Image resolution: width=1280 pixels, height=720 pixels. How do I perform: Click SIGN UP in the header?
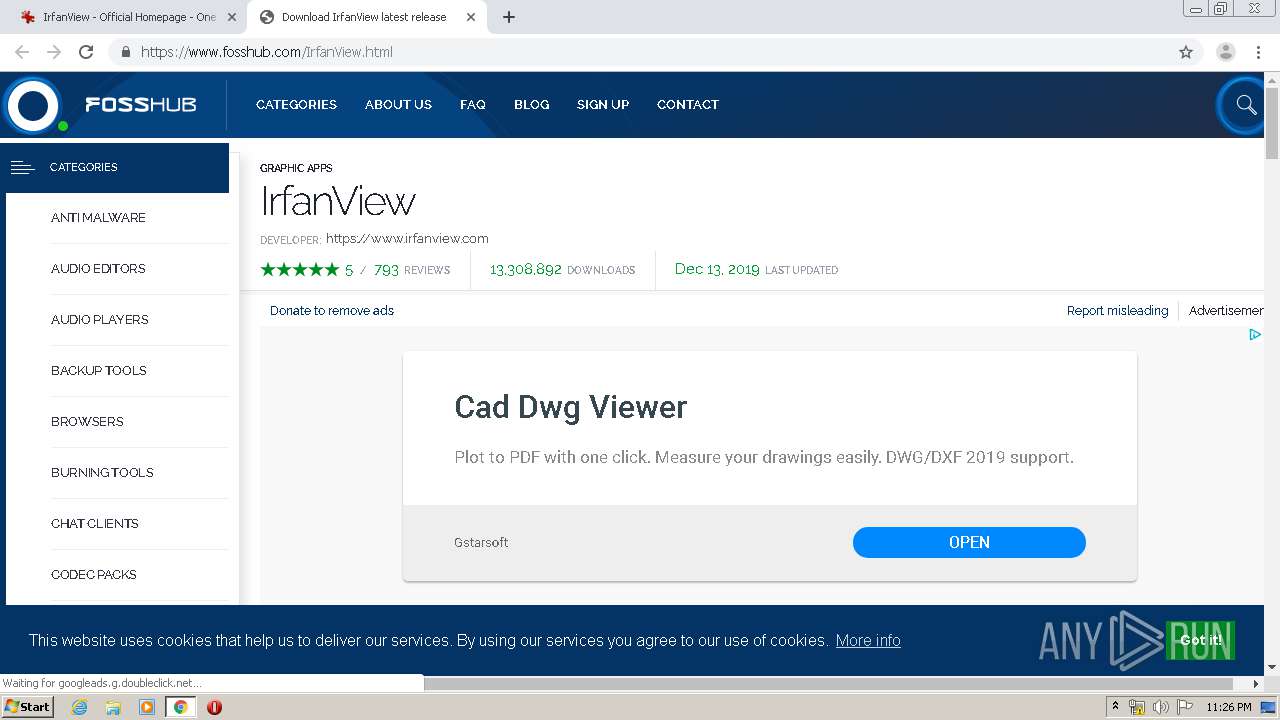click(x=603, y=104)
